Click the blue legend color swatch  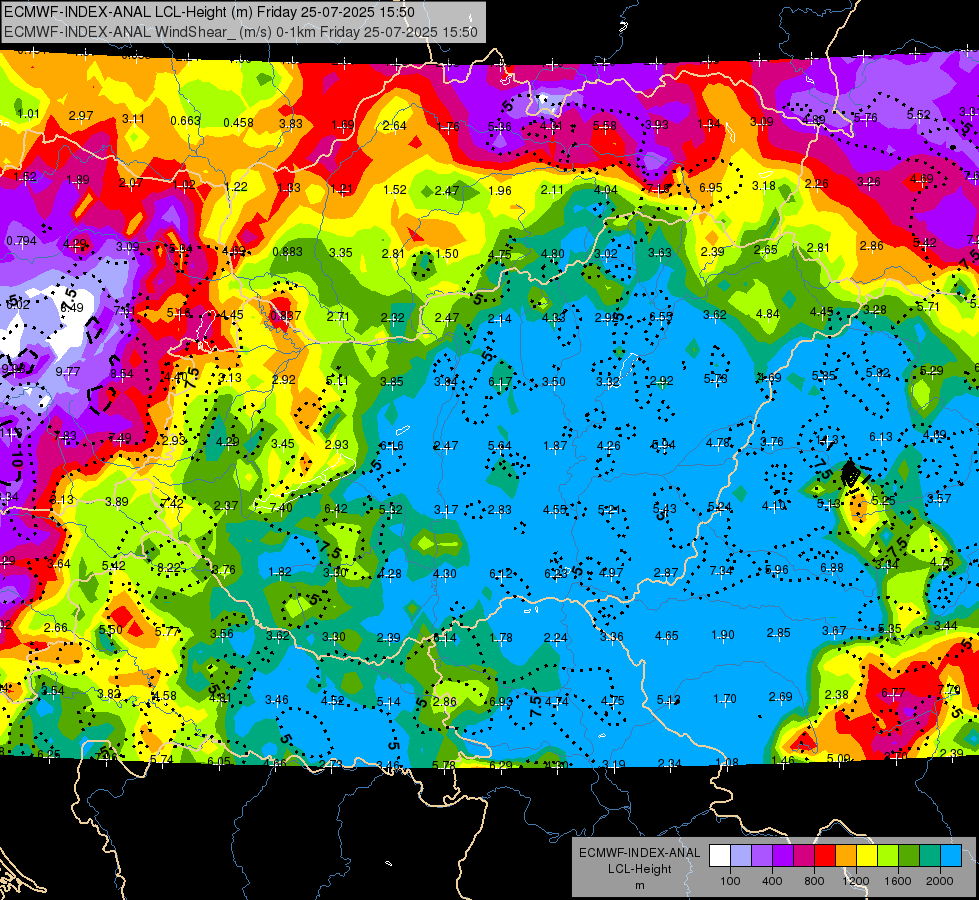(951, 856)
